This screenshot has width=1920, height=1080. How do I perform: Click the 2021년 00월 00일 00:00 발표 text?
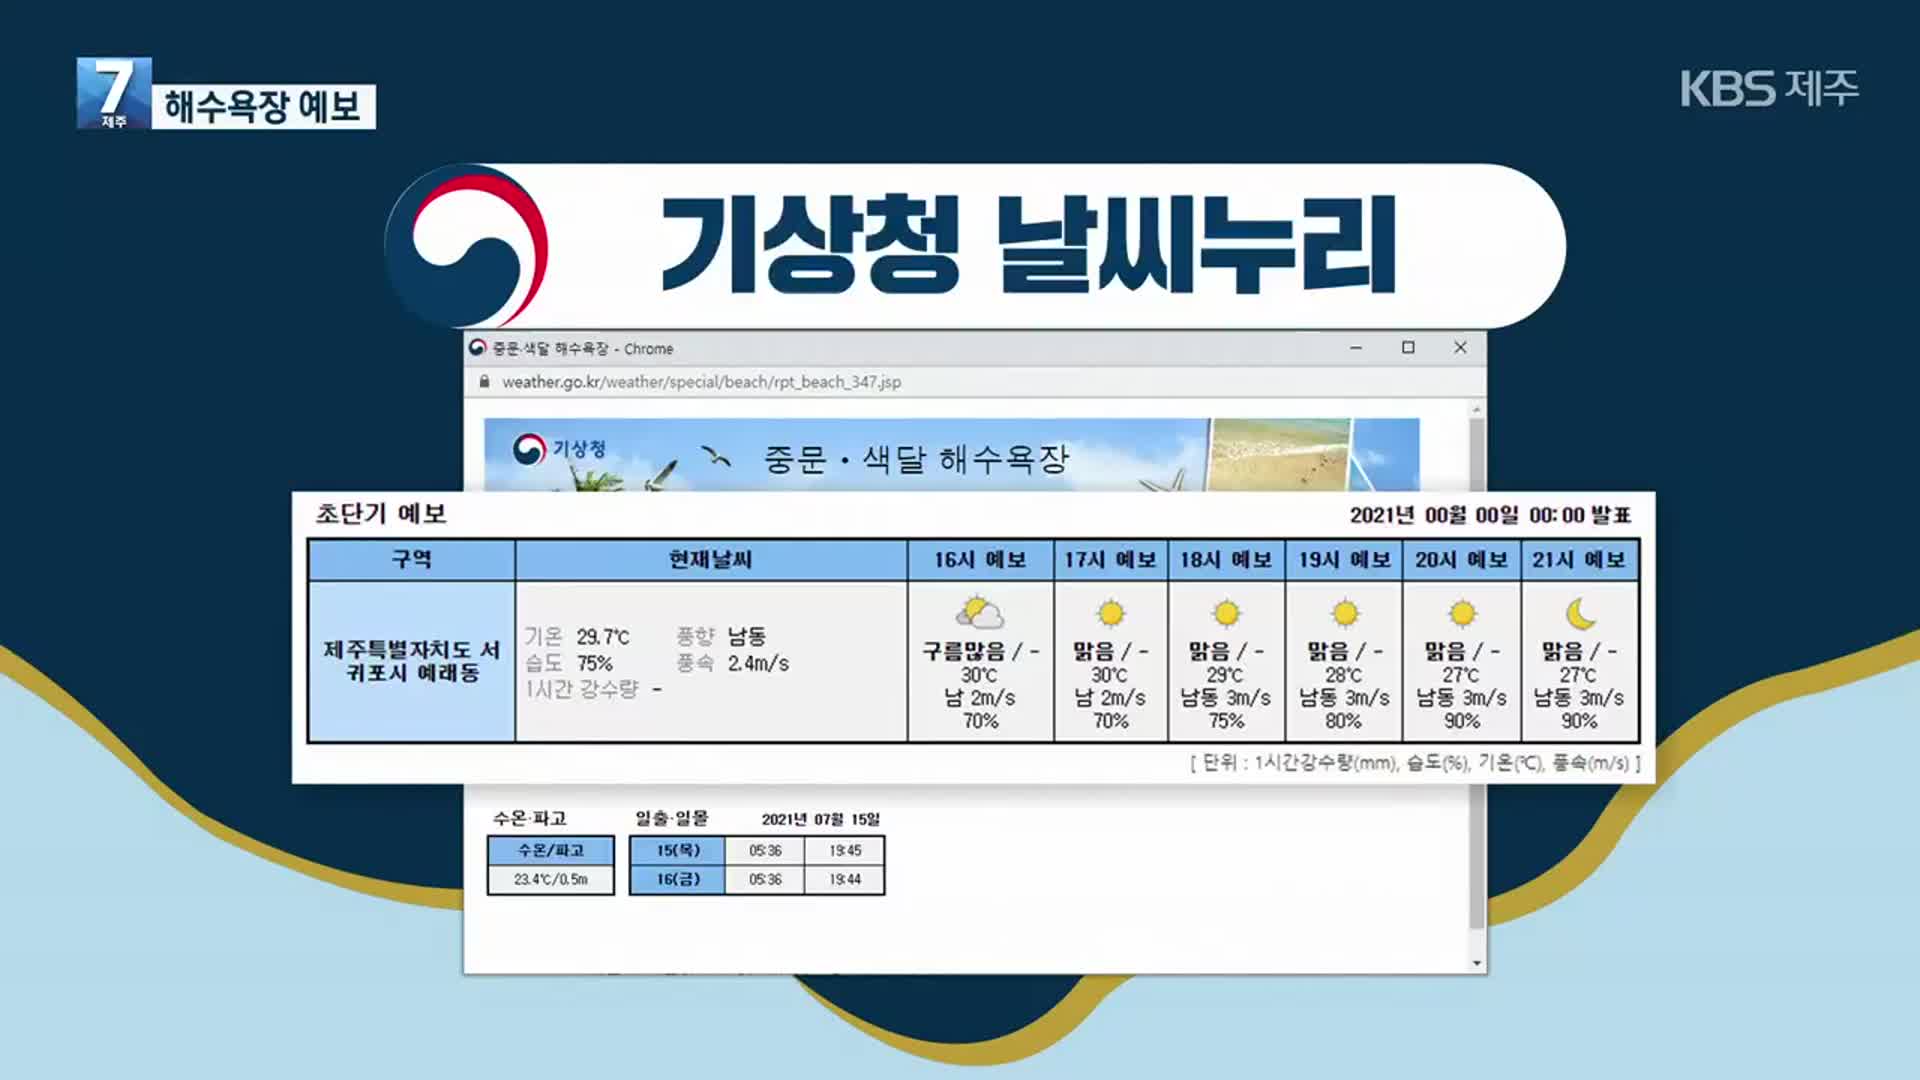(1490, 515)
